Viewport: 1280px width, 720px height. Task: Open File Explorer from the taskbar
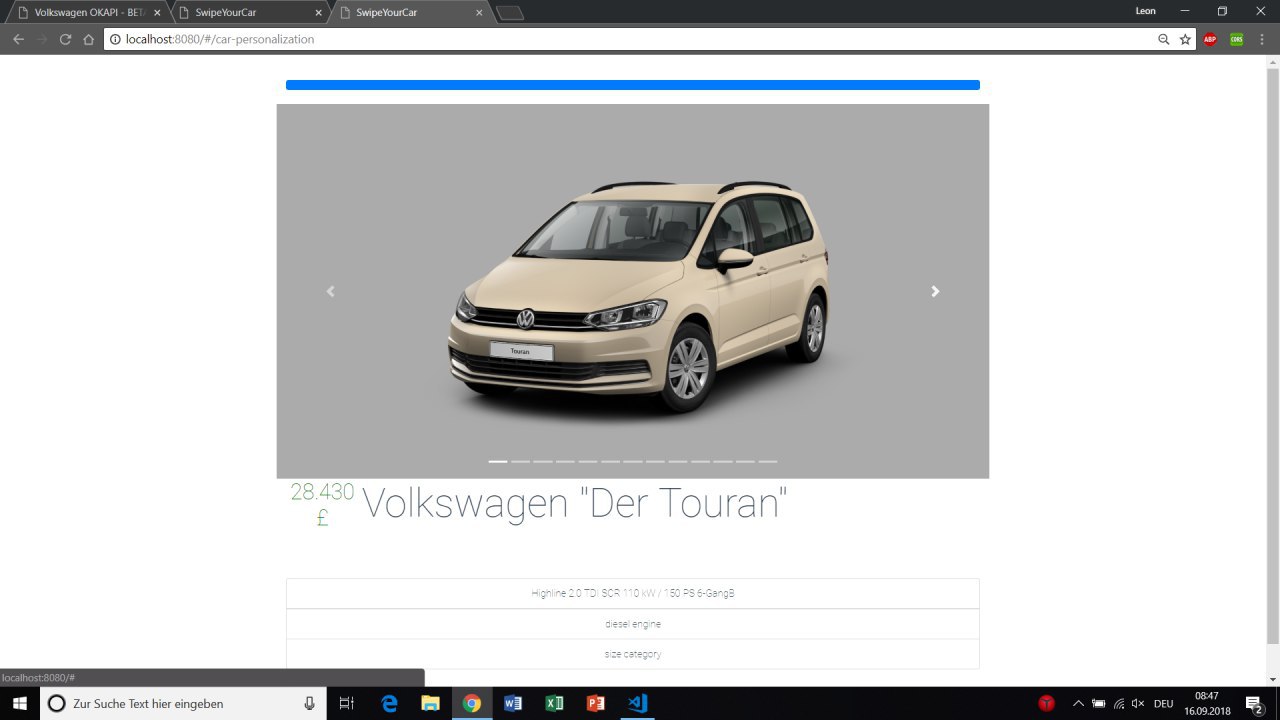431,703
